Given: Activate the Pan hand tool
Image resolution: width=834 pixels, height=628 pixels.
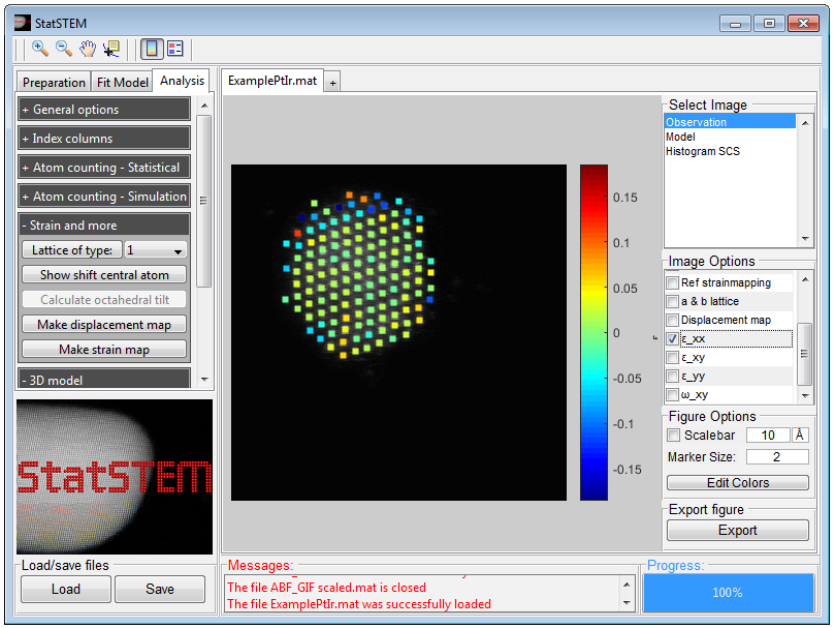Looking at the screenshot, I should [88, 49].
